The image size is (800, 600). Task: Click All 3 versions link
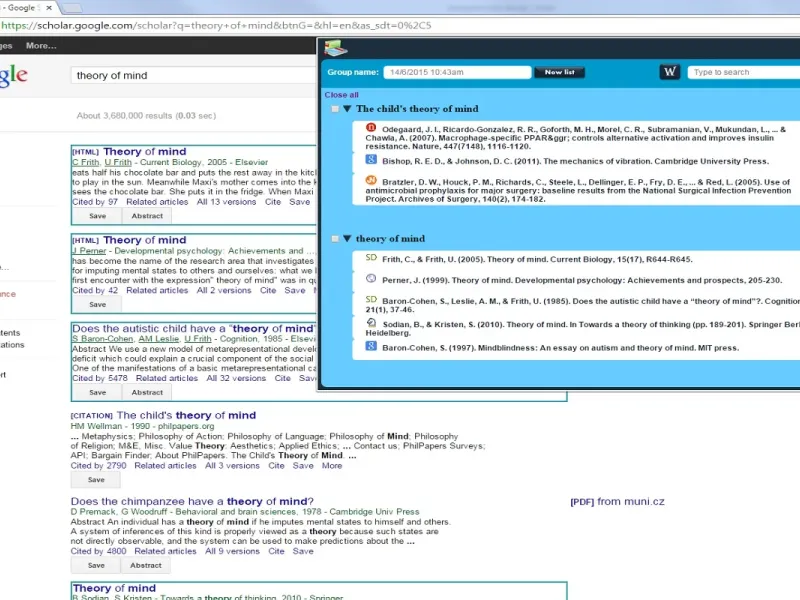(x=232, y=466)
